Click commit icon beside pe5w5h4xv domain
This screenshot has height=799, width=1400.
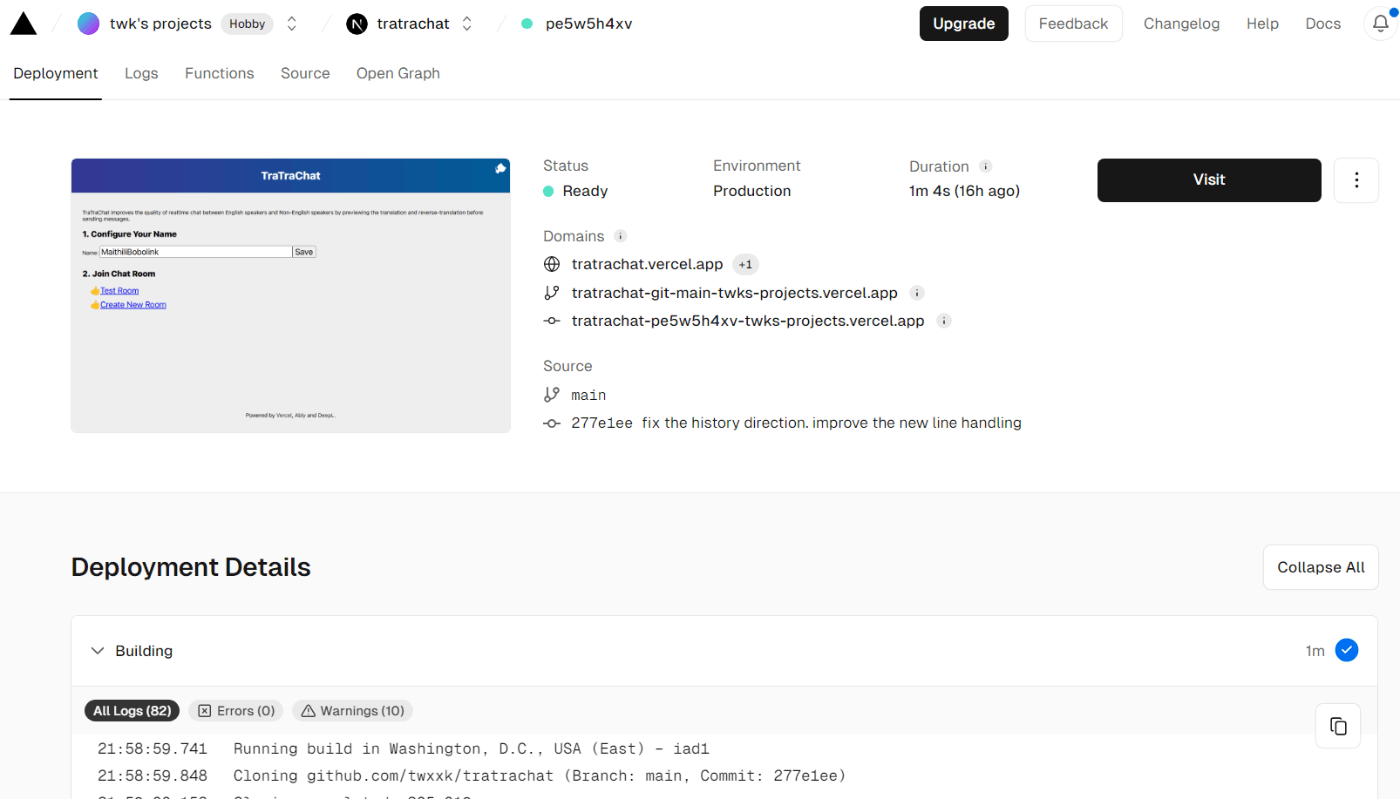[x=551, y=321]
